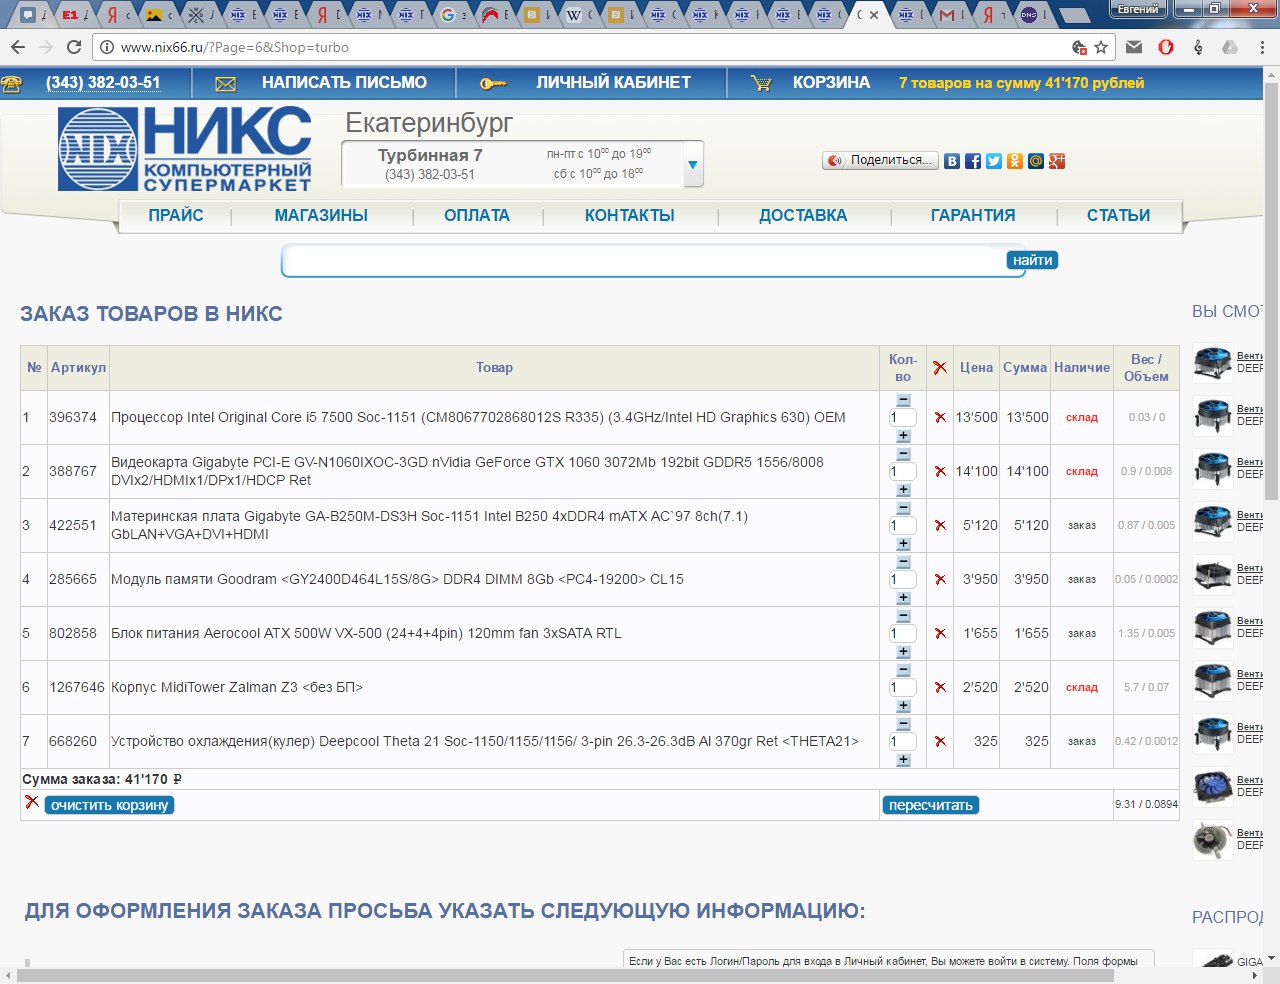
Task: Reload the current page
Action: pos(74,47)
